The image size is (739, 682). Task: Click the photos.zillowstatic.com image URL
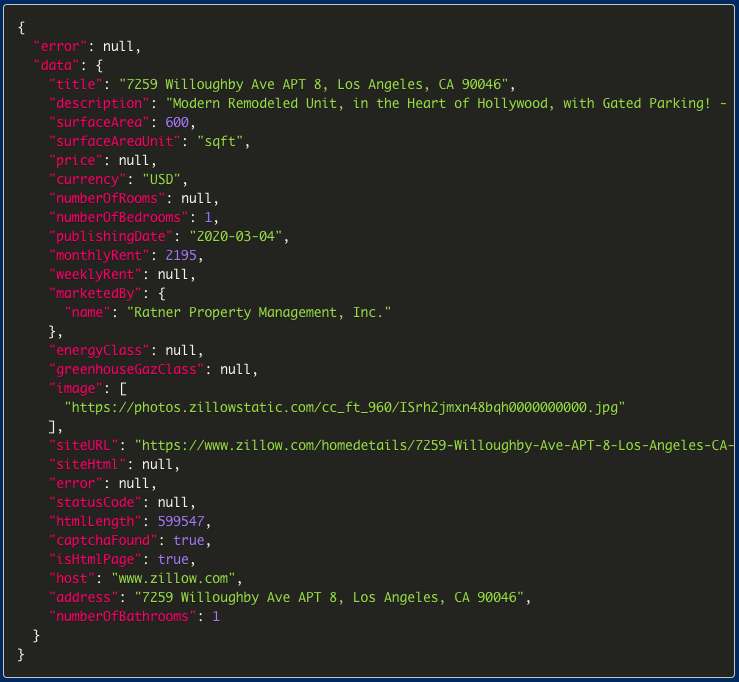[345, 408]
